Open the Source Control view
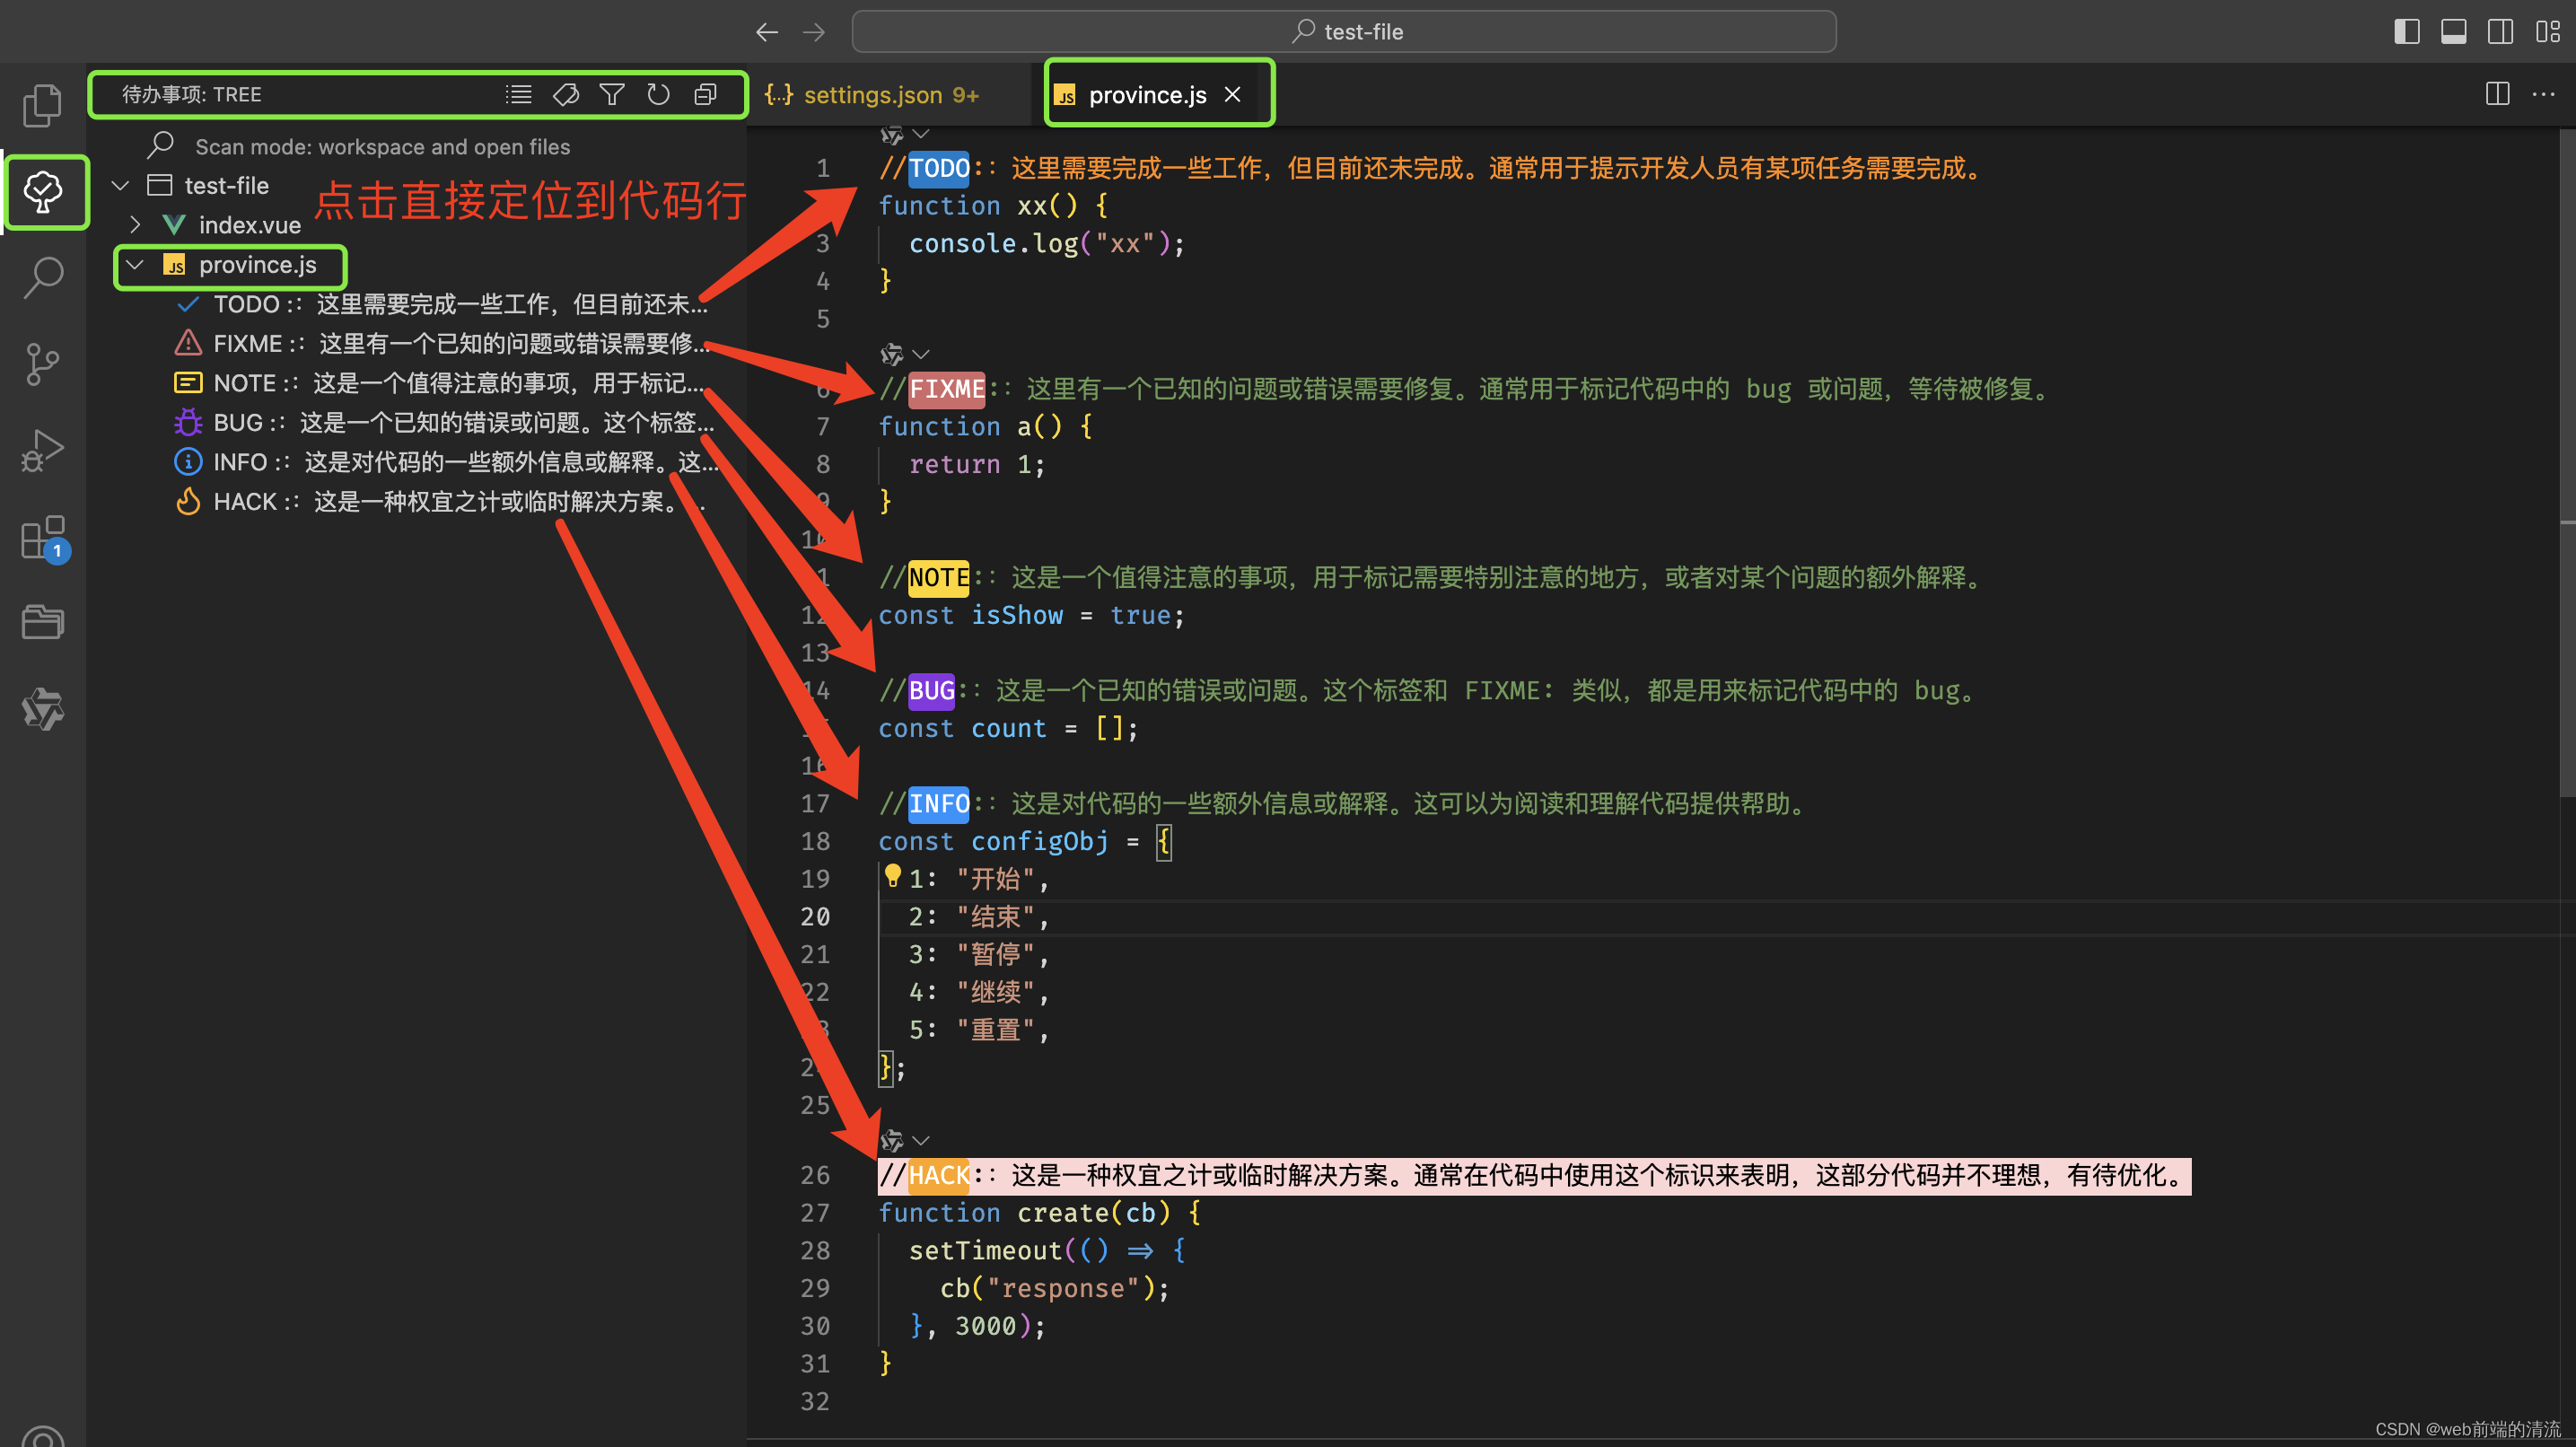2576x1447 pixels. coord(42,363)
